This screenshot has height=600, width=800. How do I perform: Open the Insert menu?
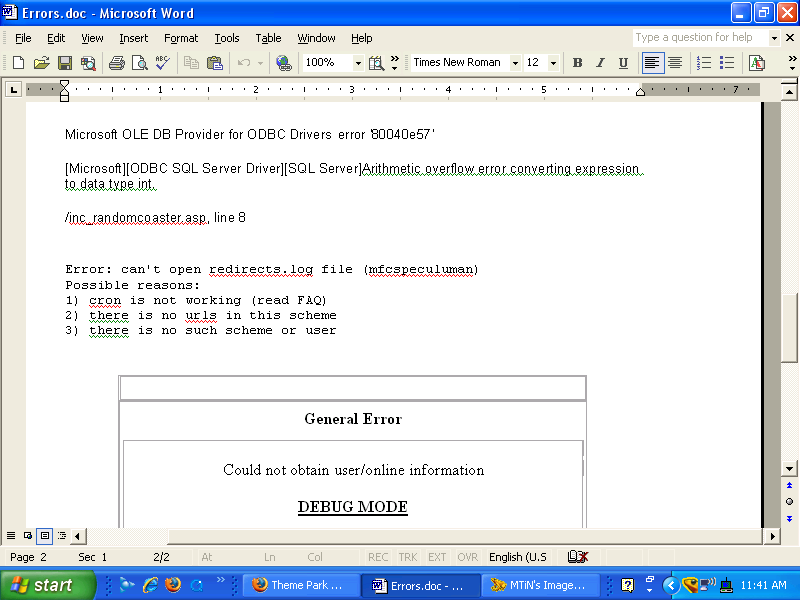point(134,38)
